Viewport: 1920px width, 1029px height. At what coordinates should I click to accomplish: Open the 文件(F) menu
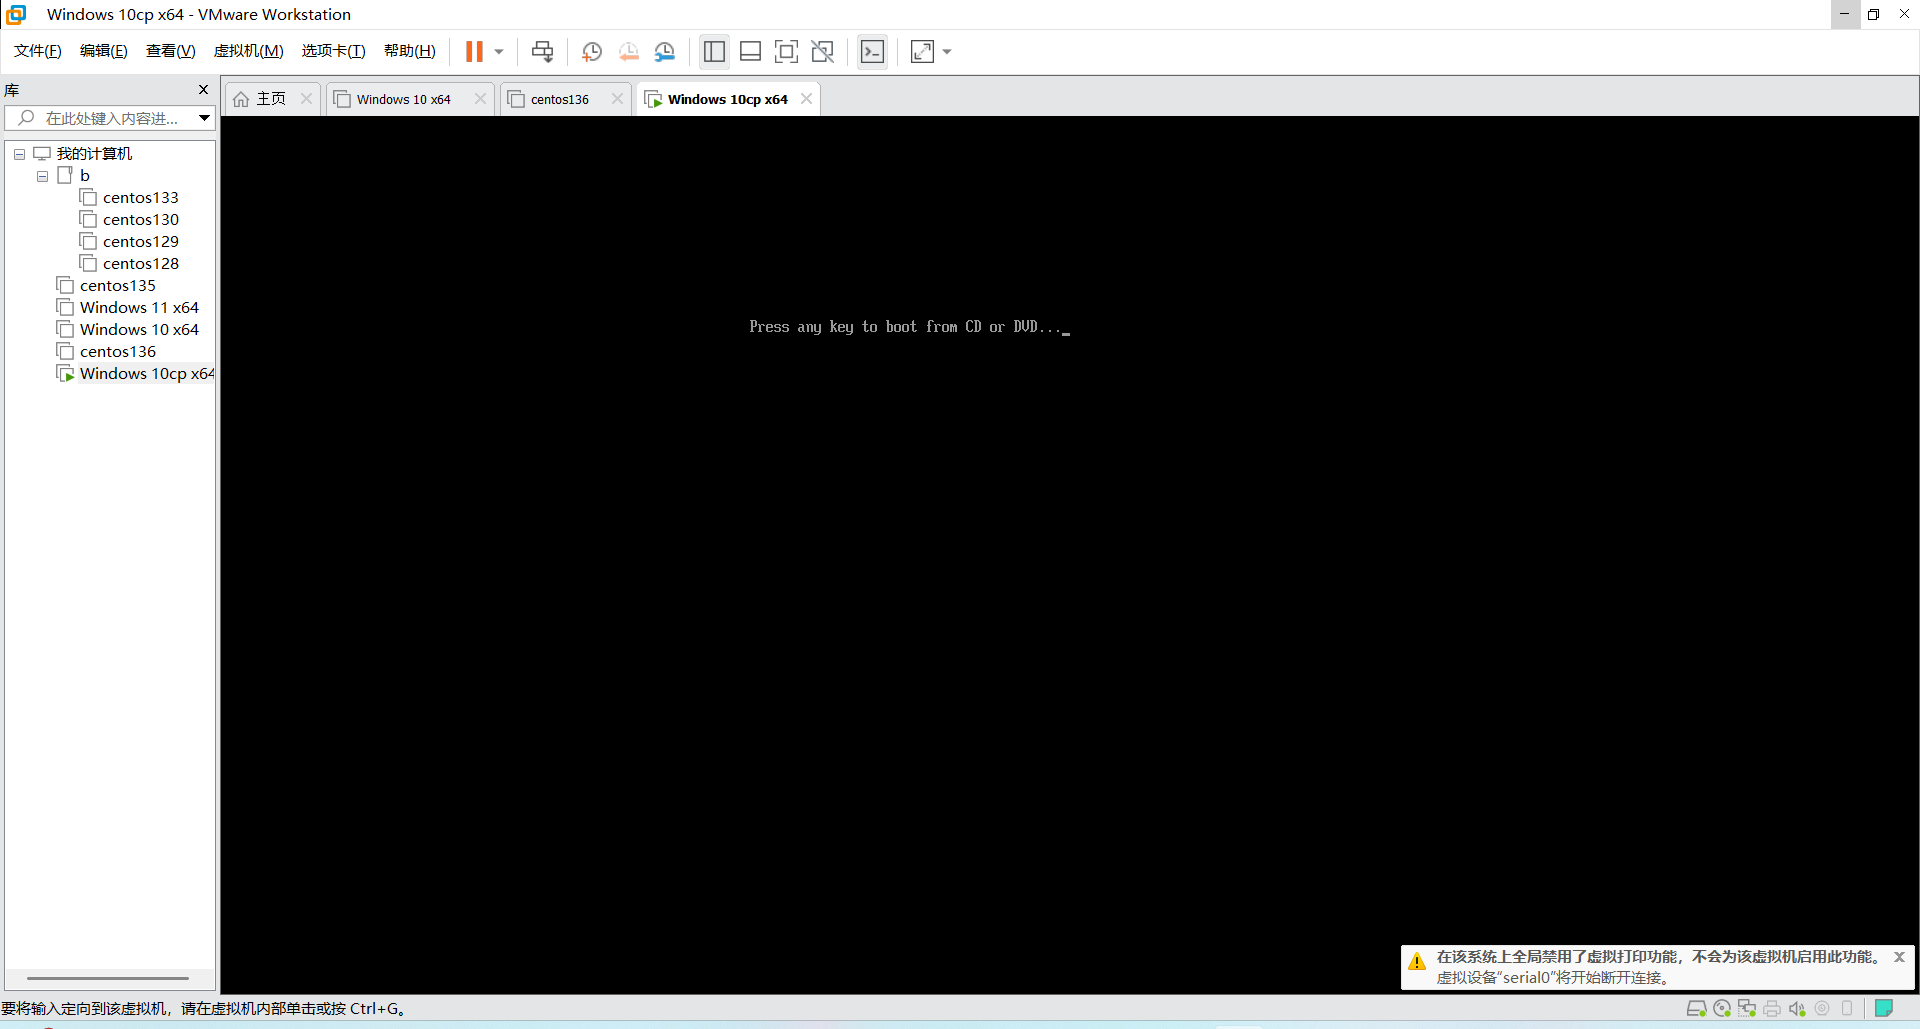click(37, 51)
